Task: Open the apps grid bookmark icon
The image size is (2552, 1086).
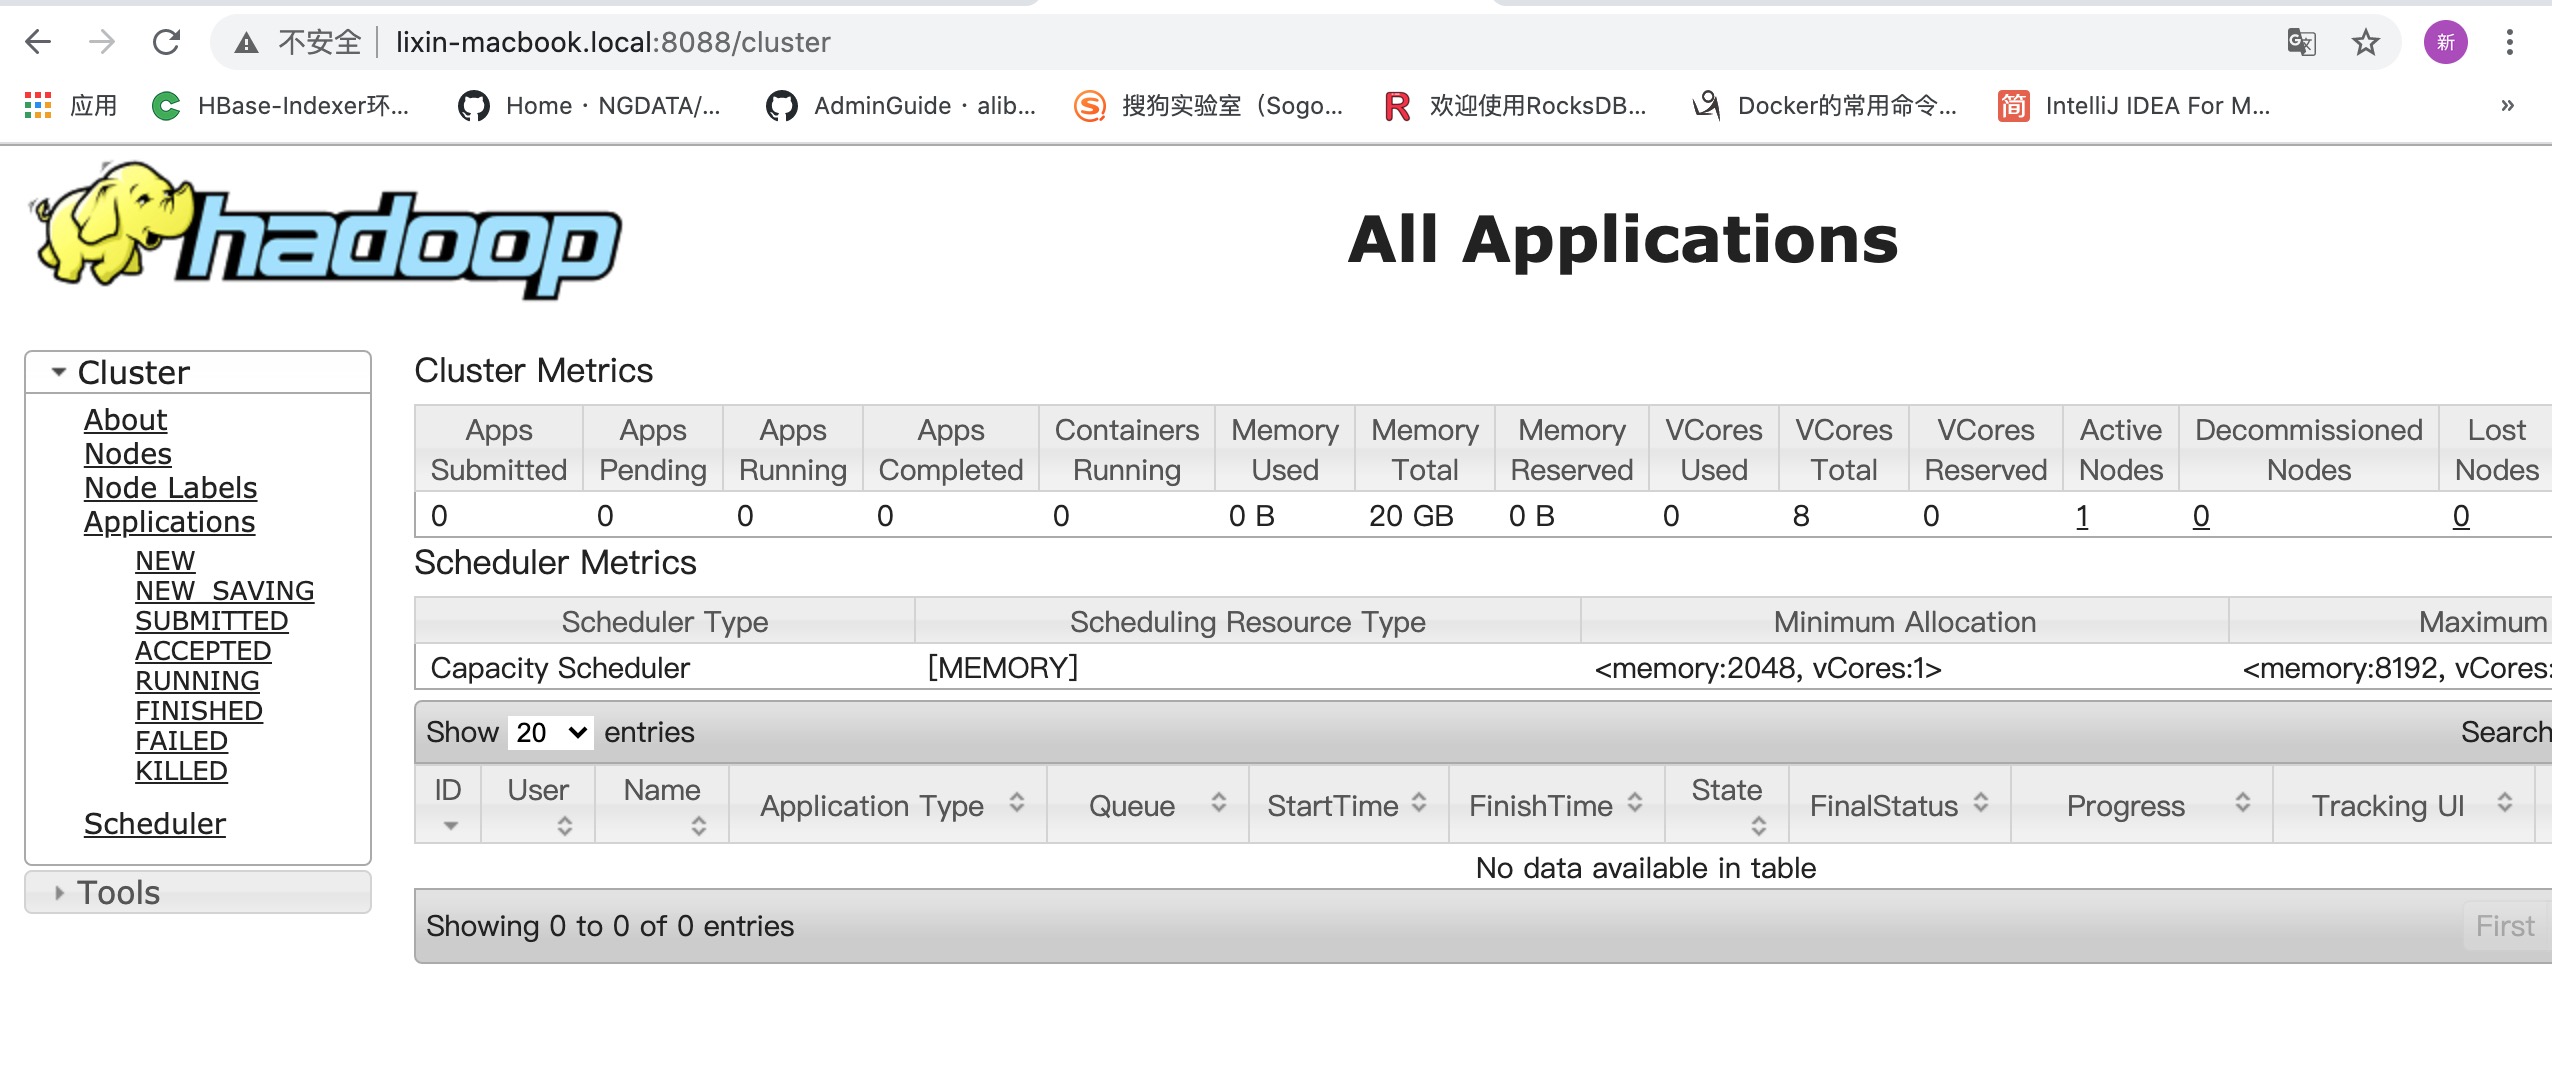Action: pyautogui.click(x=37, y=105)
